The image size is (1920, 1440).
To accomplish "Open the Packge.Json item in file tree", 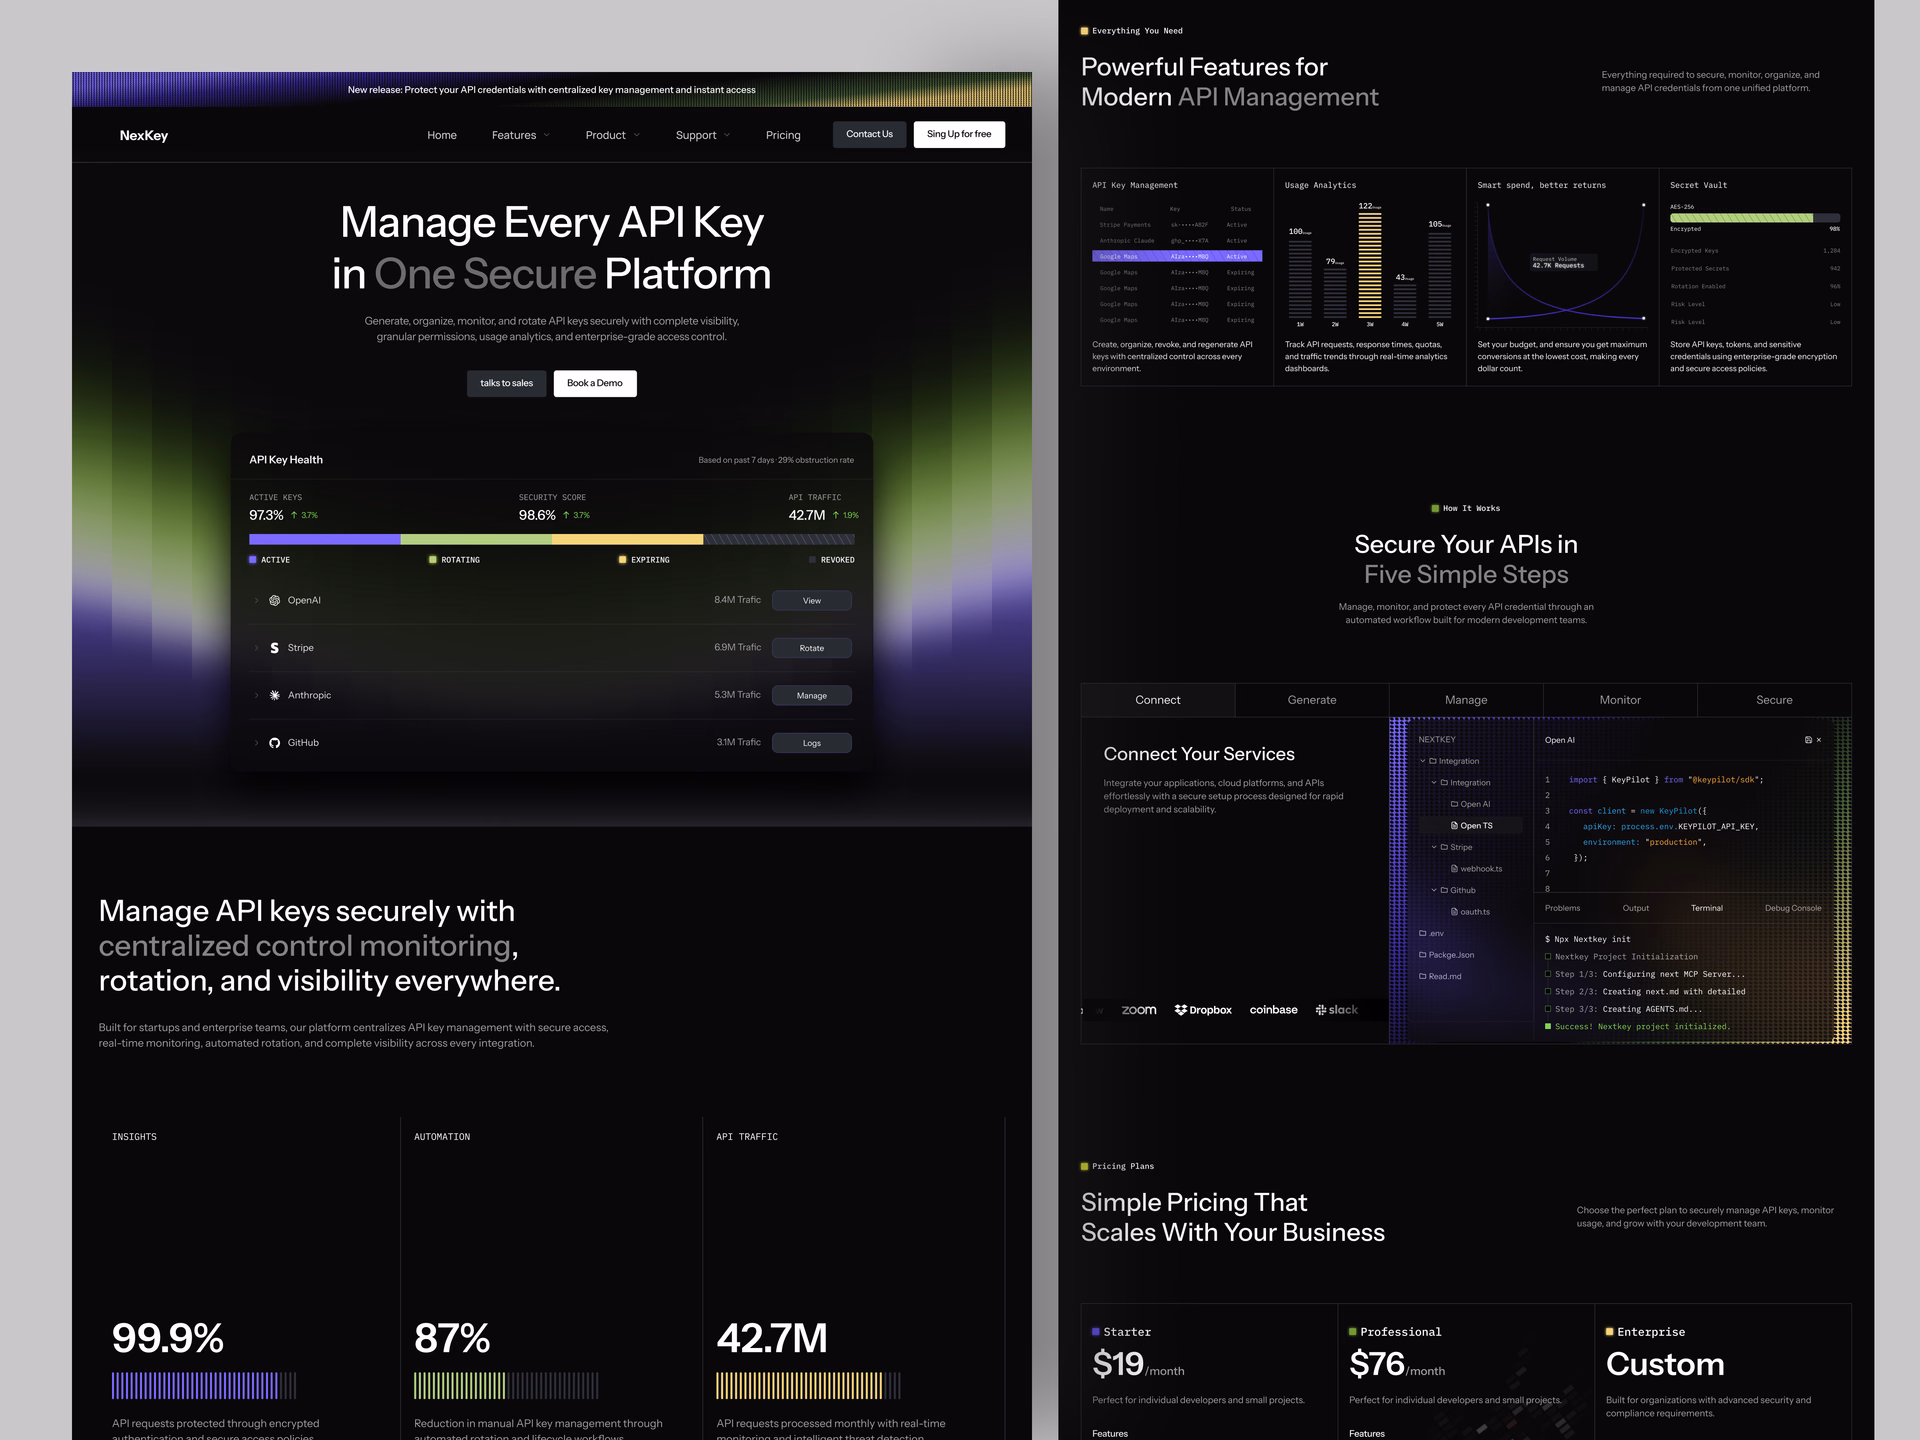I will (x=1446, y=955).
